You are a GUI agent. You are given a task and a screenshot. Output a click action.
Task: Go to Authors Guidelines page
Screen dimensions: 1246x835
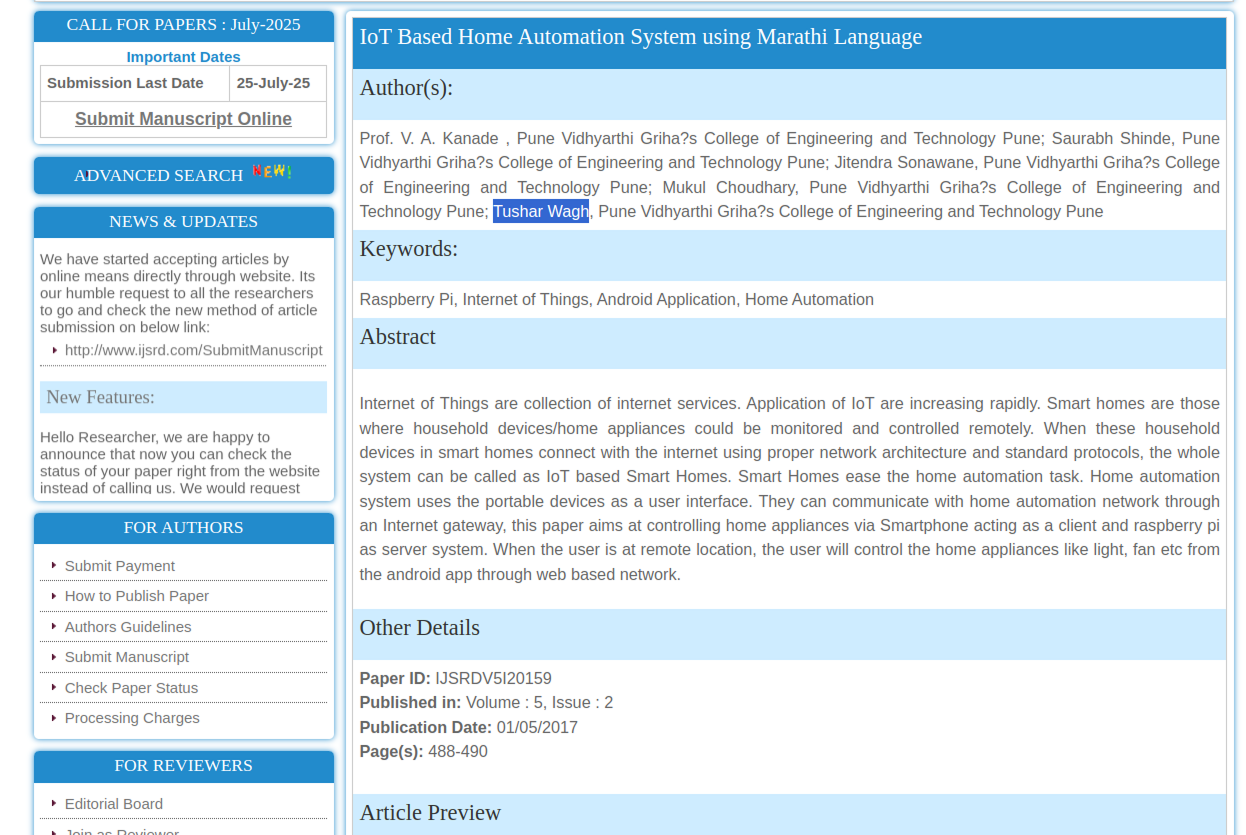[128, 627]
